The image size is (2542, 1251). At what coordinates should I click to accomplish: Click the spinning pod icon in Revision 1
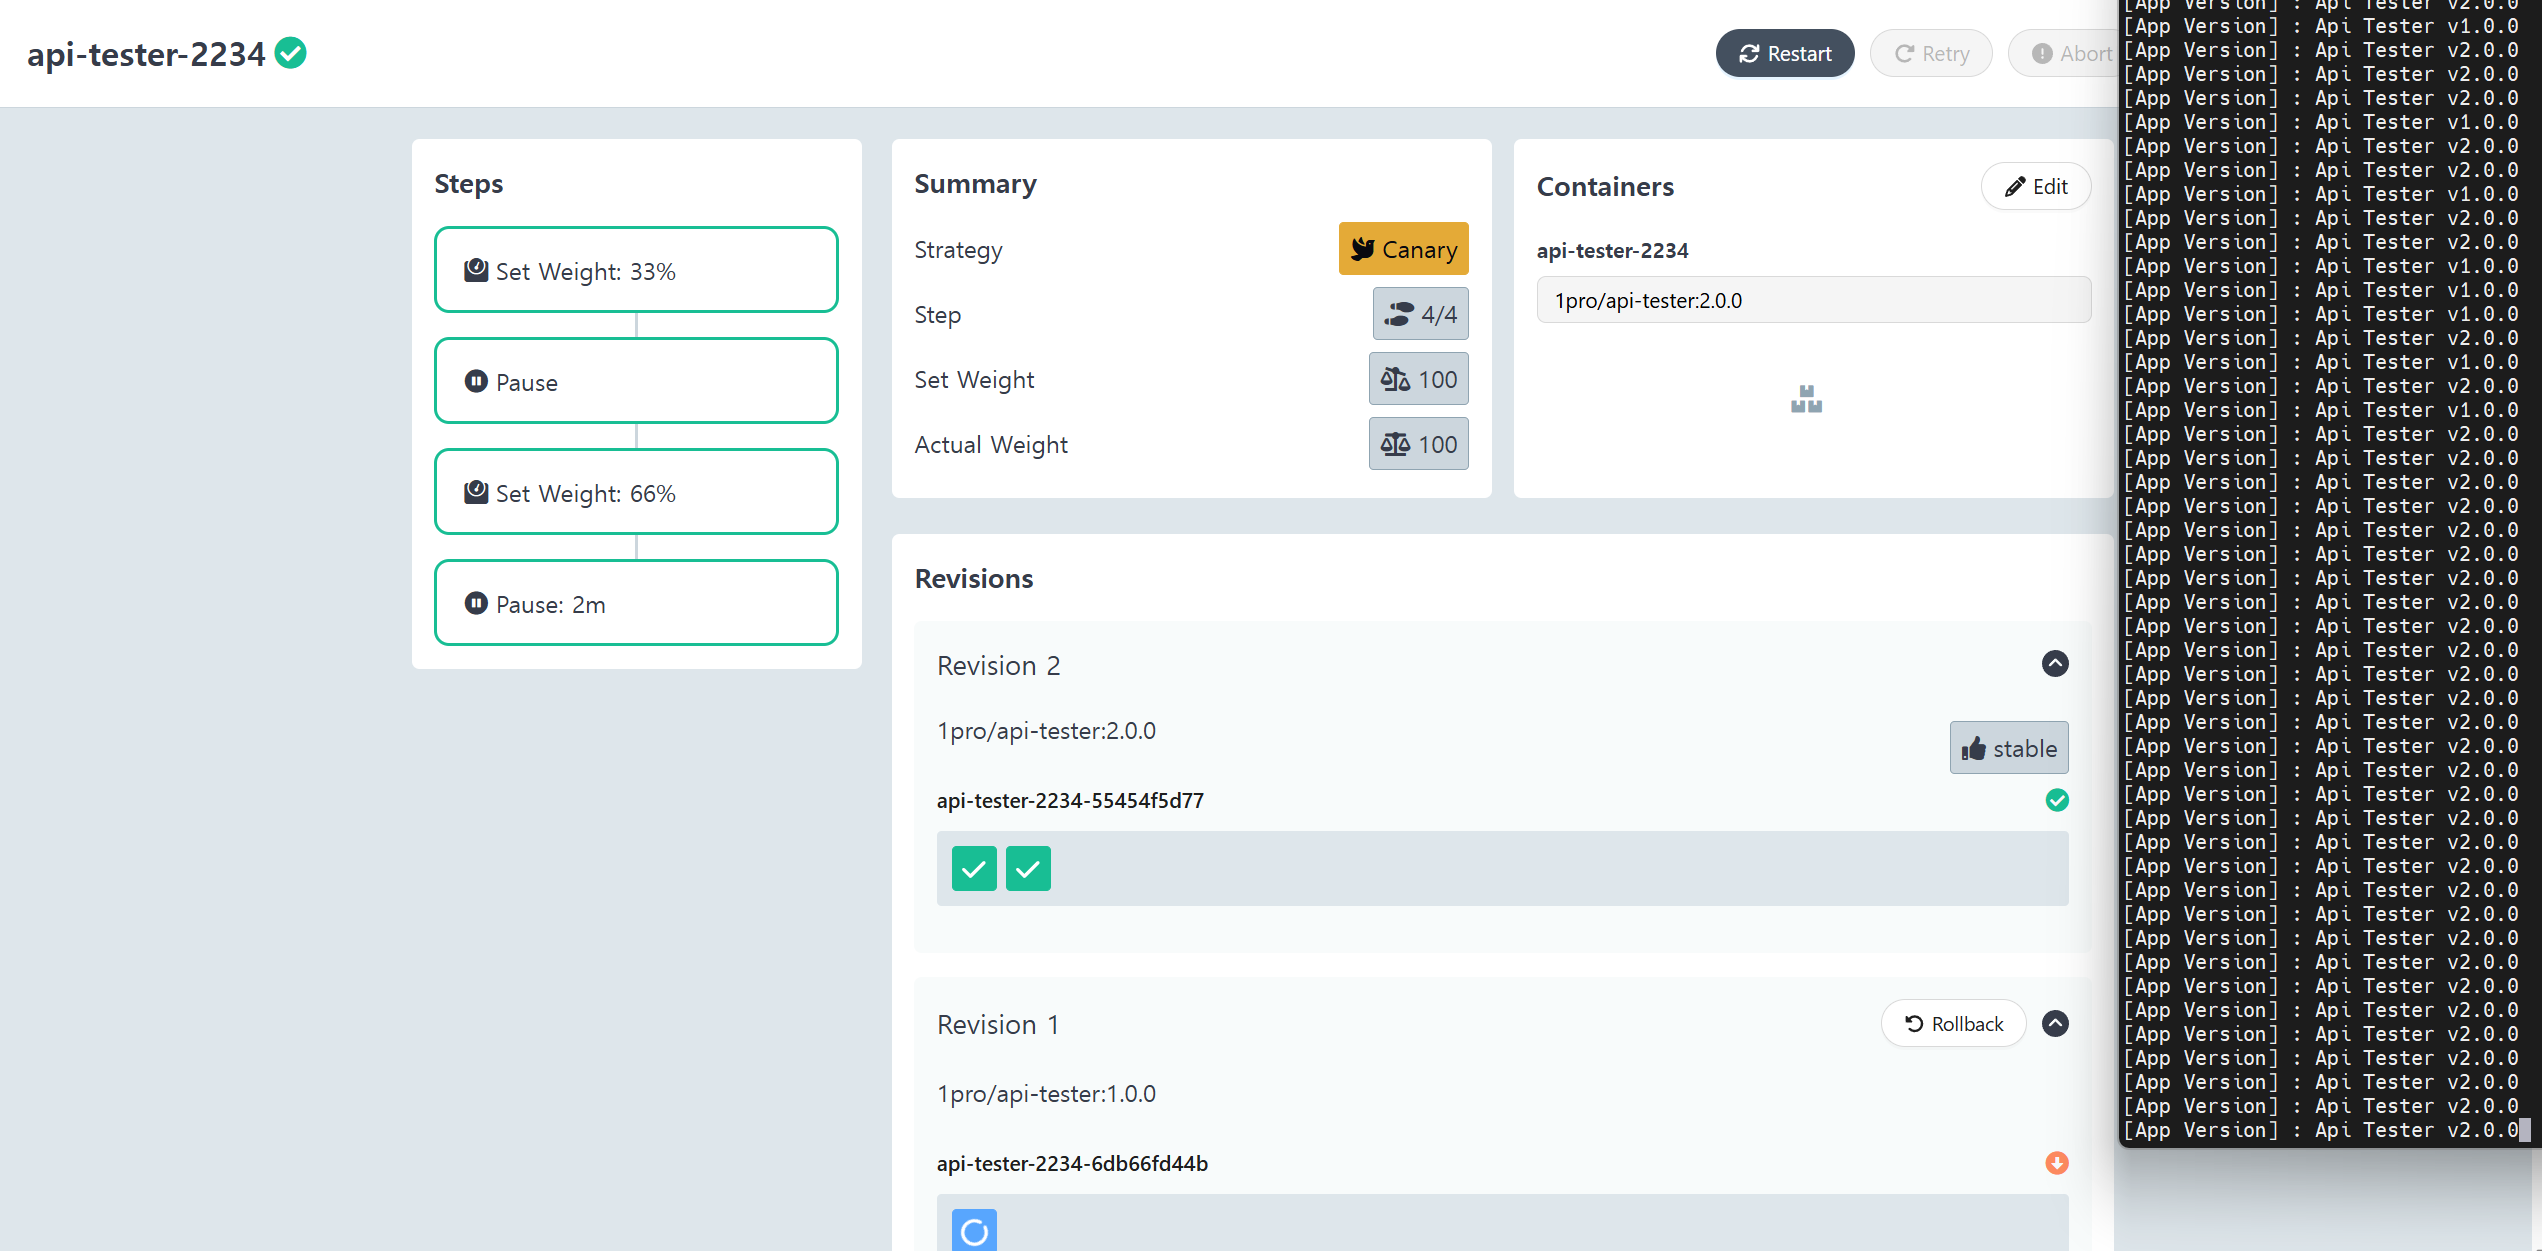pyautogui.click(x=974, y=1230)
